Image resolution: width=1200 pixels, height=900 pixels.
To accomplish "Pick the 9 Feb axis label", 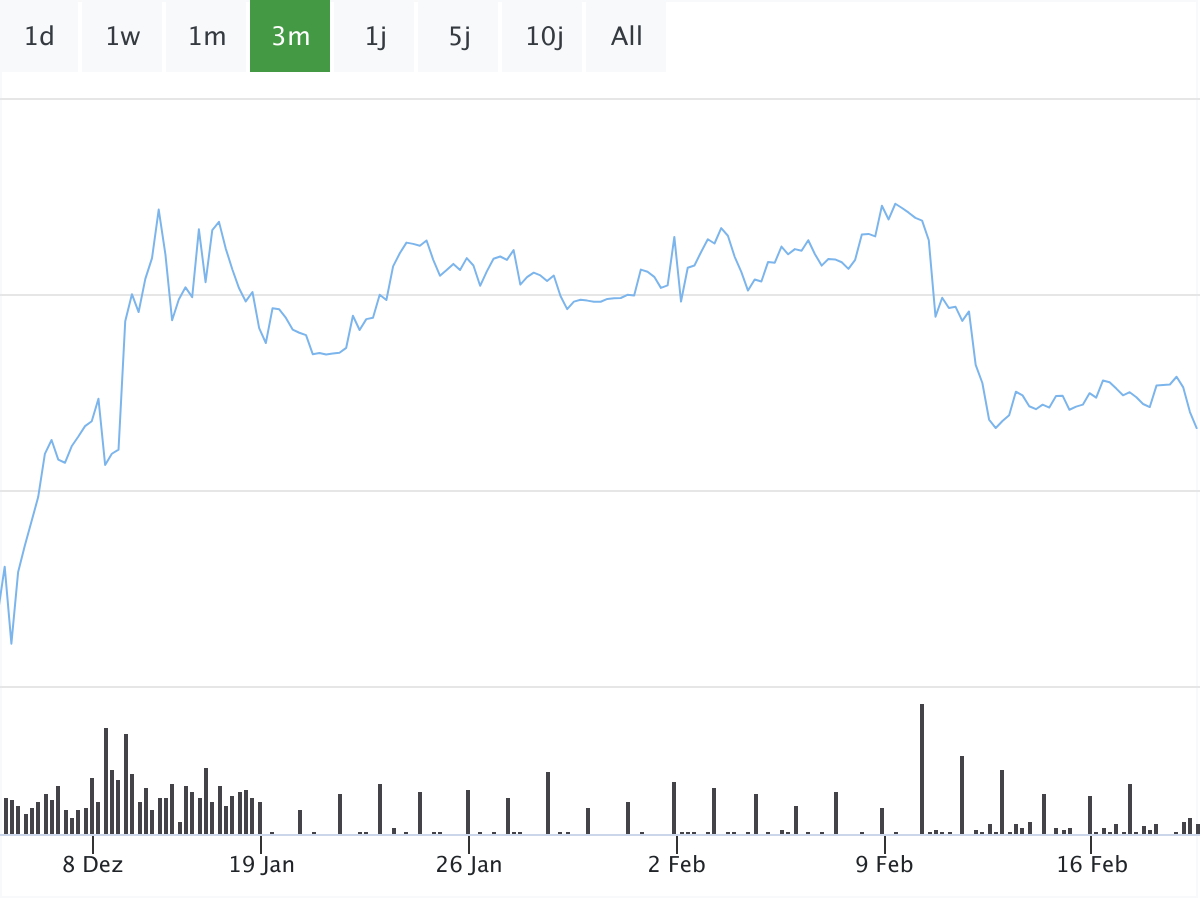I will 885,864.
